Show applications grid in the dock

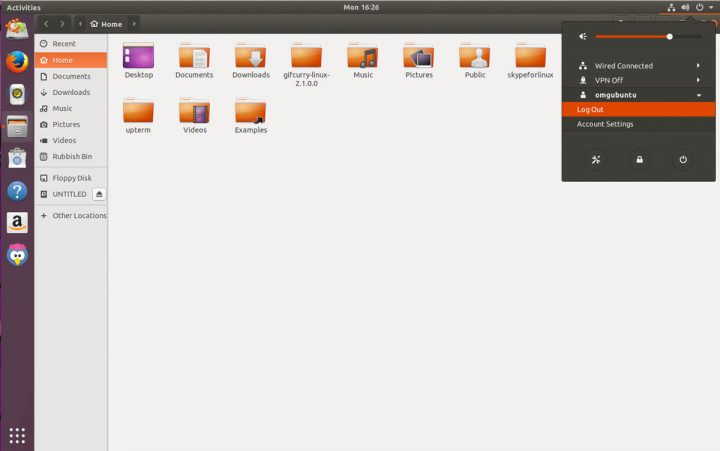point(16,435)
